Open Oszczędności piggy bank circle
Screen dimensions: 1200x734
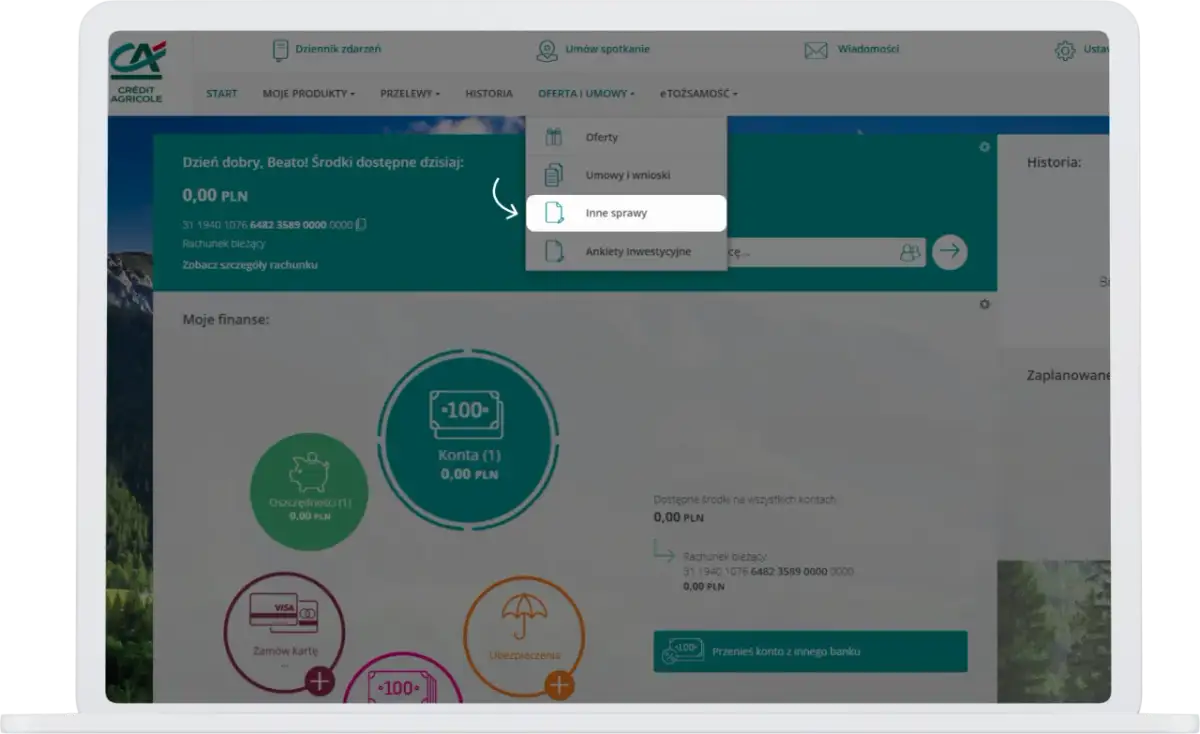click(x=308, y=492)
